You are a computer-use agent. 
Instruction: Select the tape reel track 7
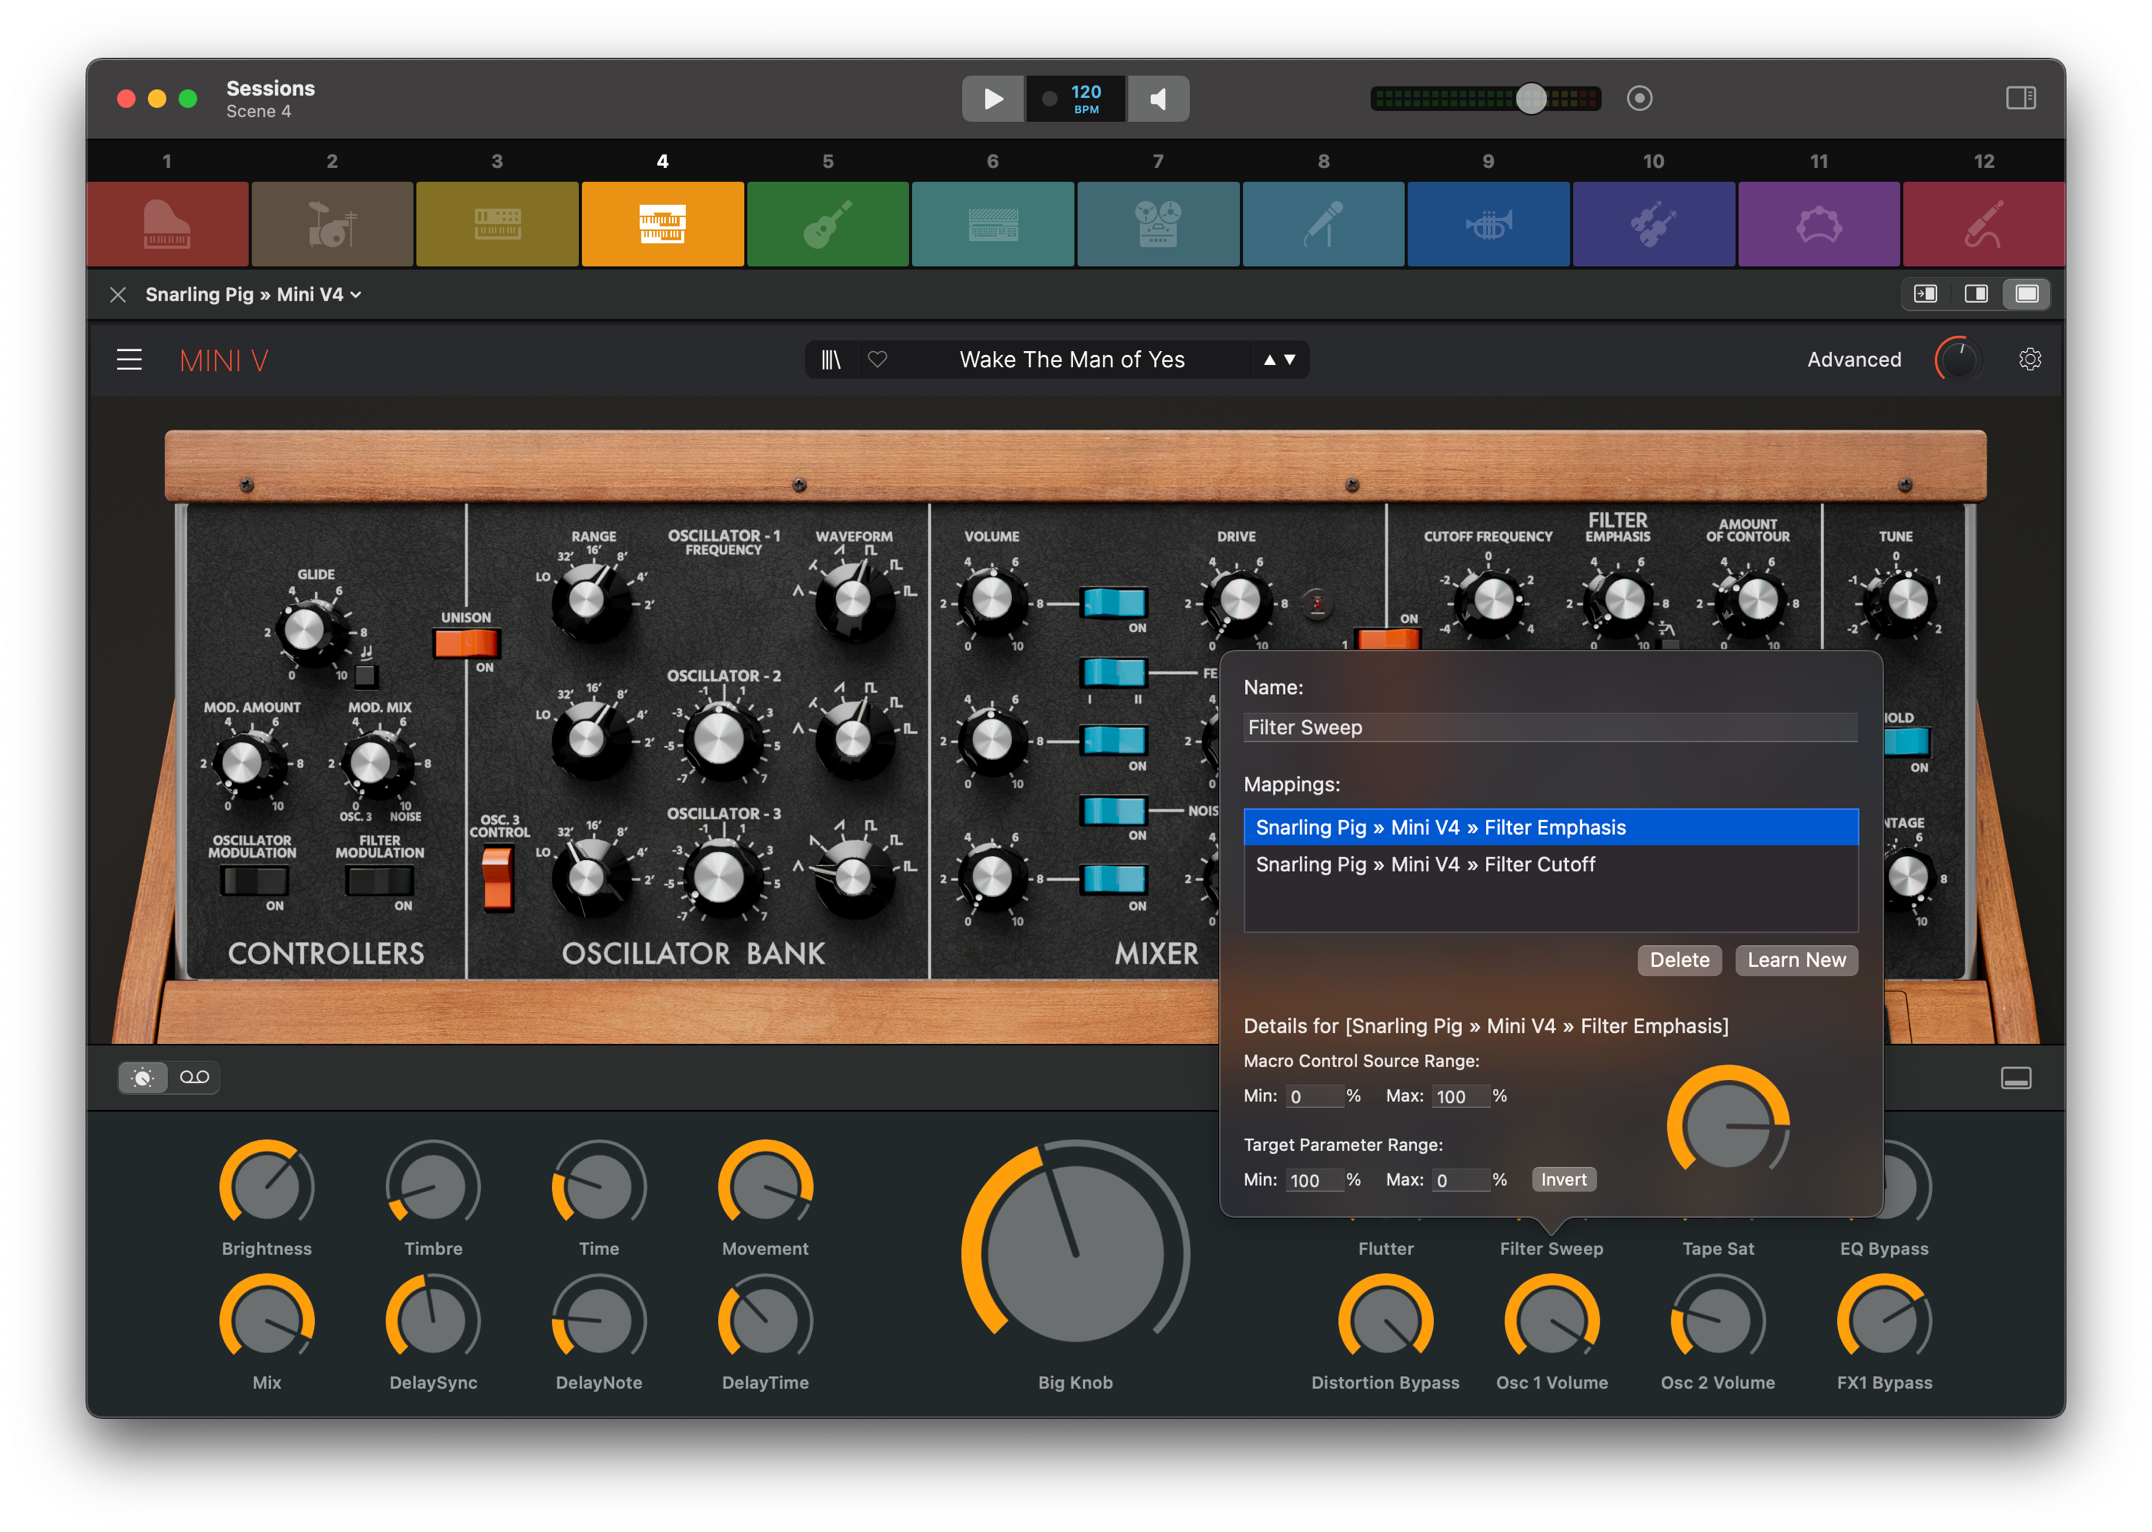tap(1158, 224)
